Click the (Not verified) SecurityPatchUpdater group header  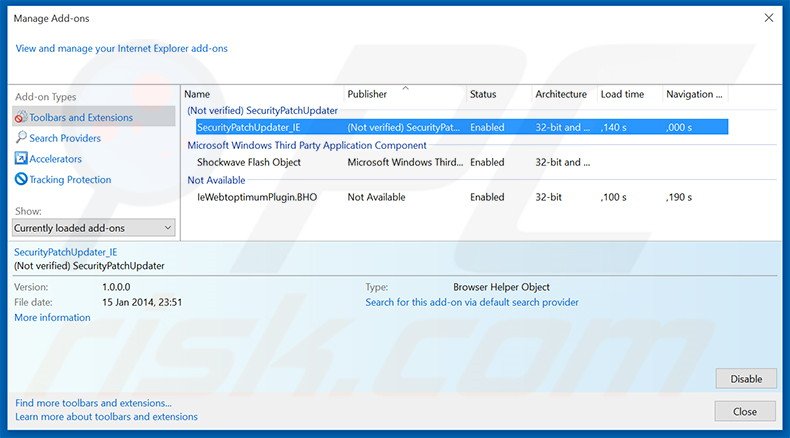pyautogui.click(x=262, y=110)
